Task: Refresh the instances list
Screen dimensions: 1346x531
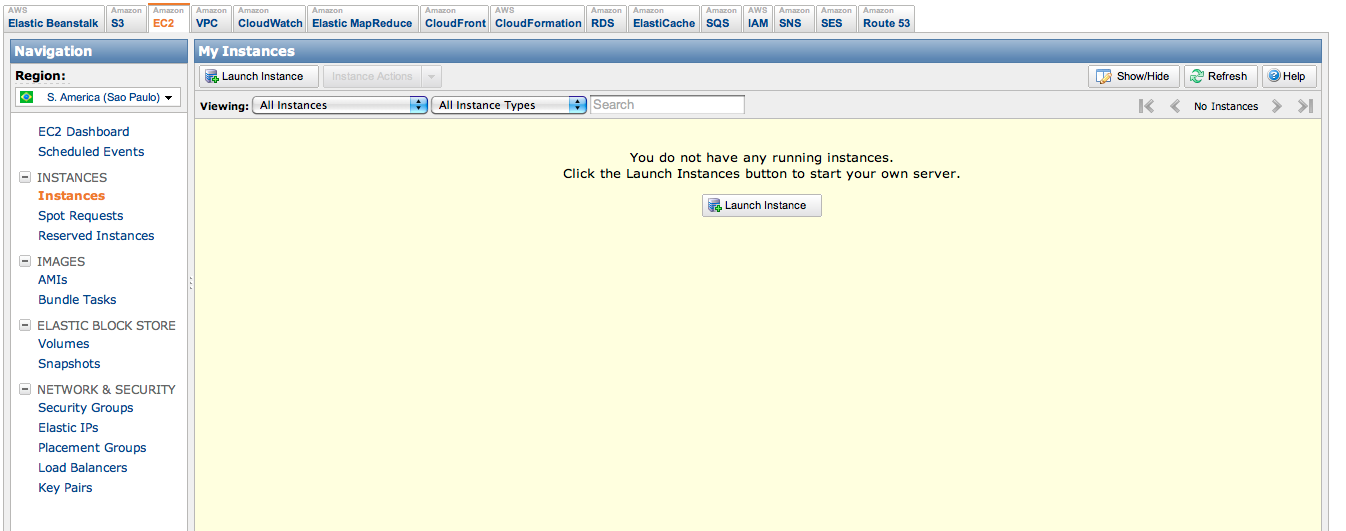Action: point(1220,76)
